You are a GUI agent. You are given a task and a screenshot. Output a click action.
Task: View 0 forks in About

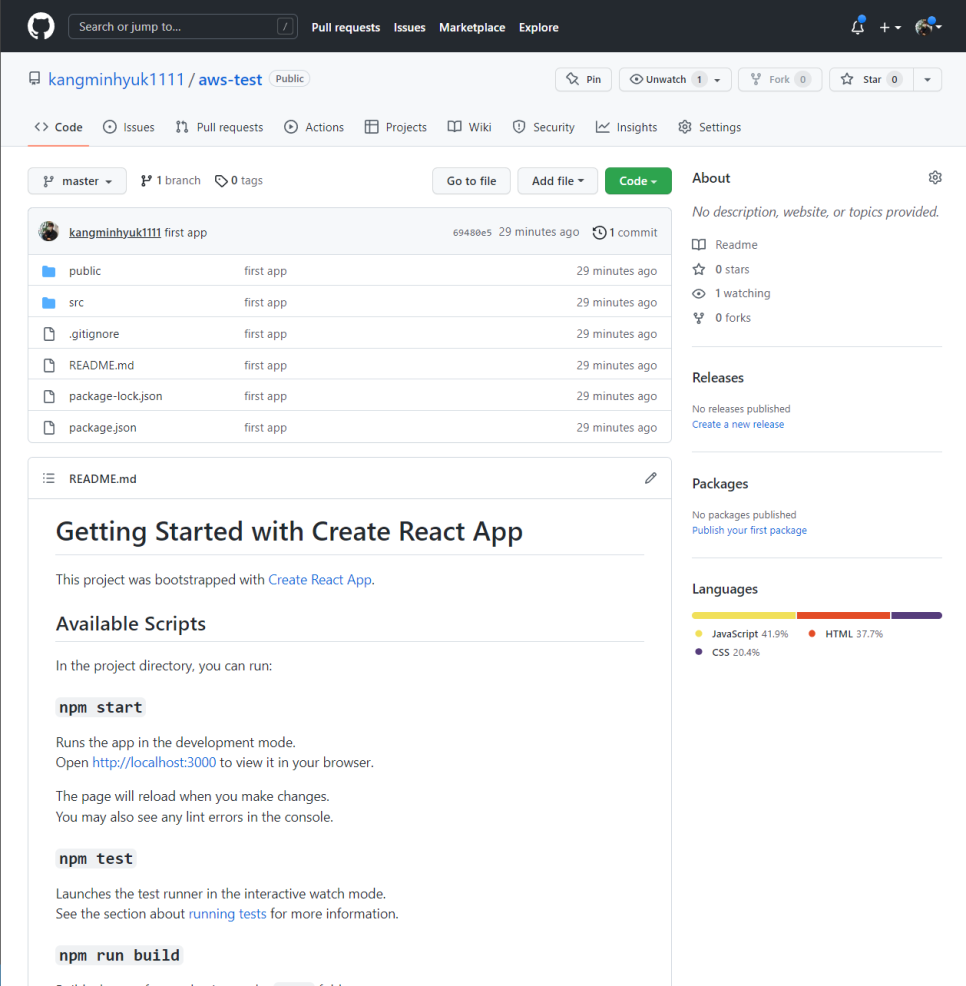coord(721,318)
